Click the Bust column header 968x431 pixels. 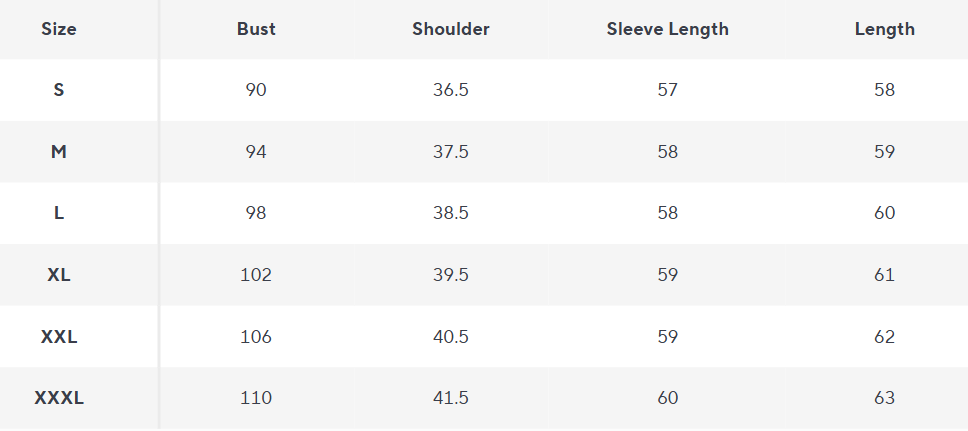256,29
